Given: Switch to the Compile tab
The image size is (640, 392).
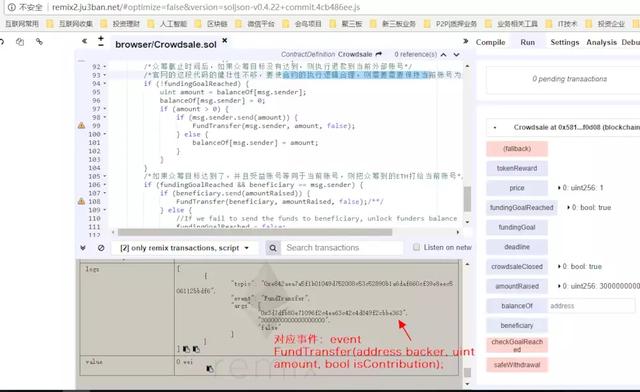Looking at the screenshot, I should pos(490,42).
